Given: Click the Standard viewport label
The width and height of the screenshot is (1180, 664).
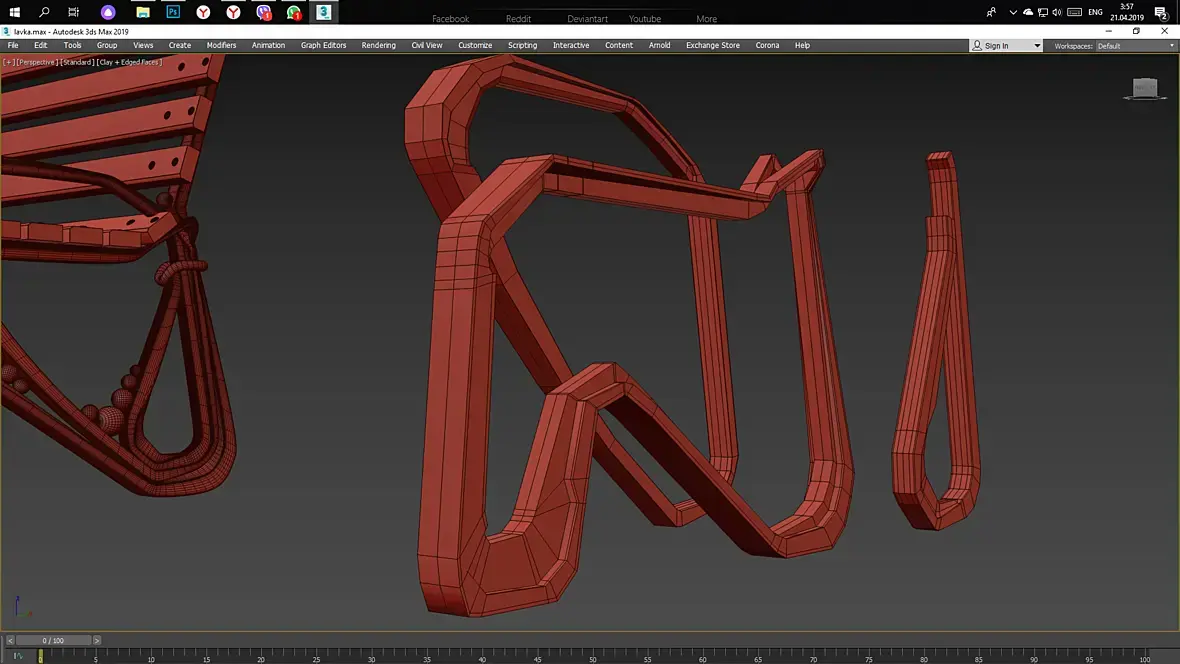Looking at the screenshot, I should (77, 62).
